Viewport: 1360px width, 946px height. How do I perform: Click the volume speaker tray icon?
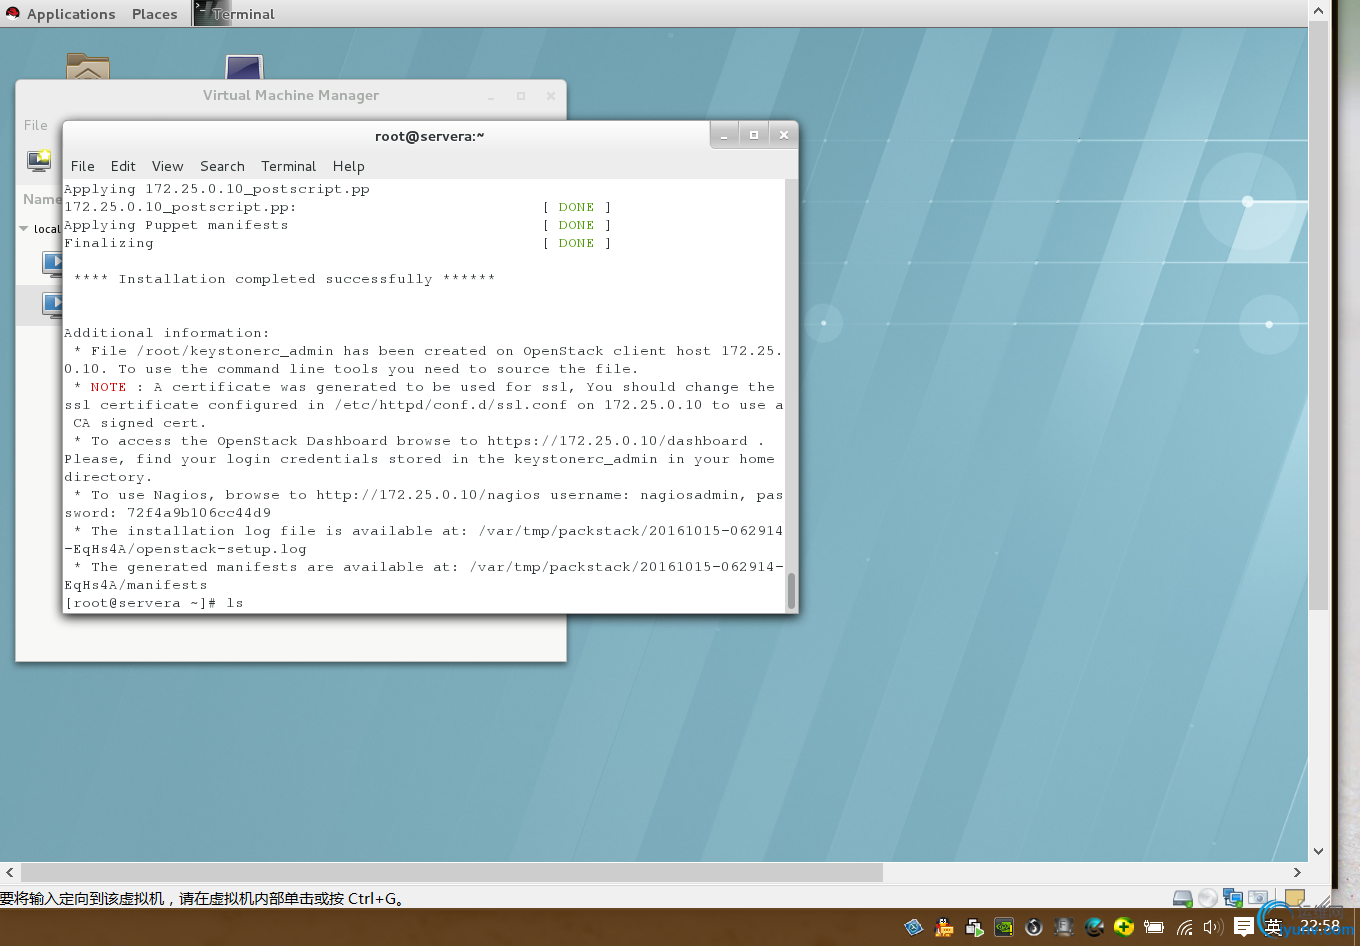(1212, 927)
